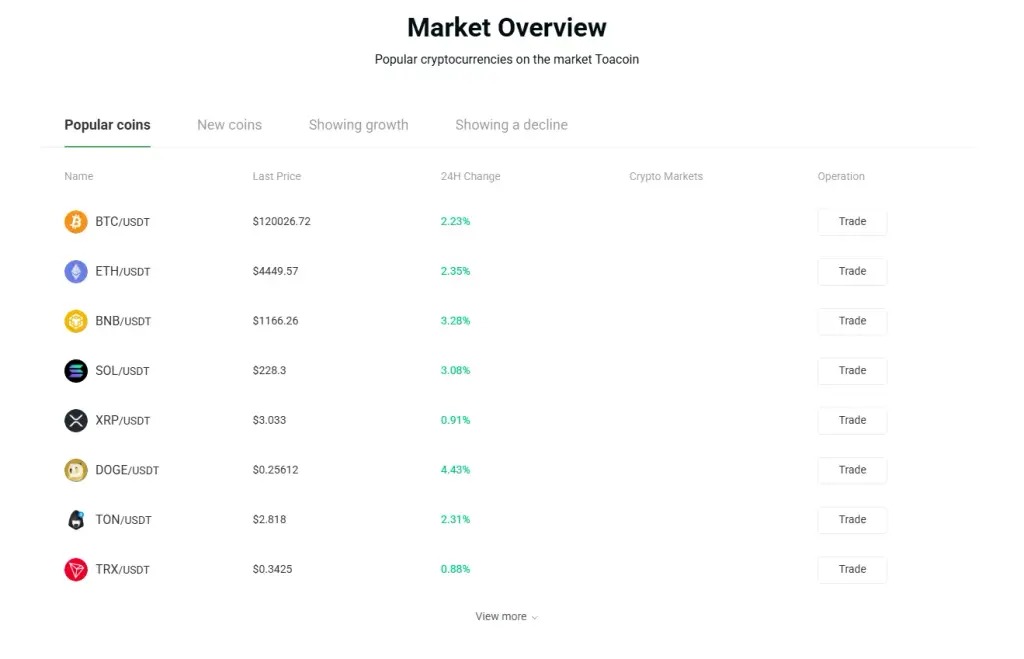Click the 2.31% change value

[x=455, y=519]
